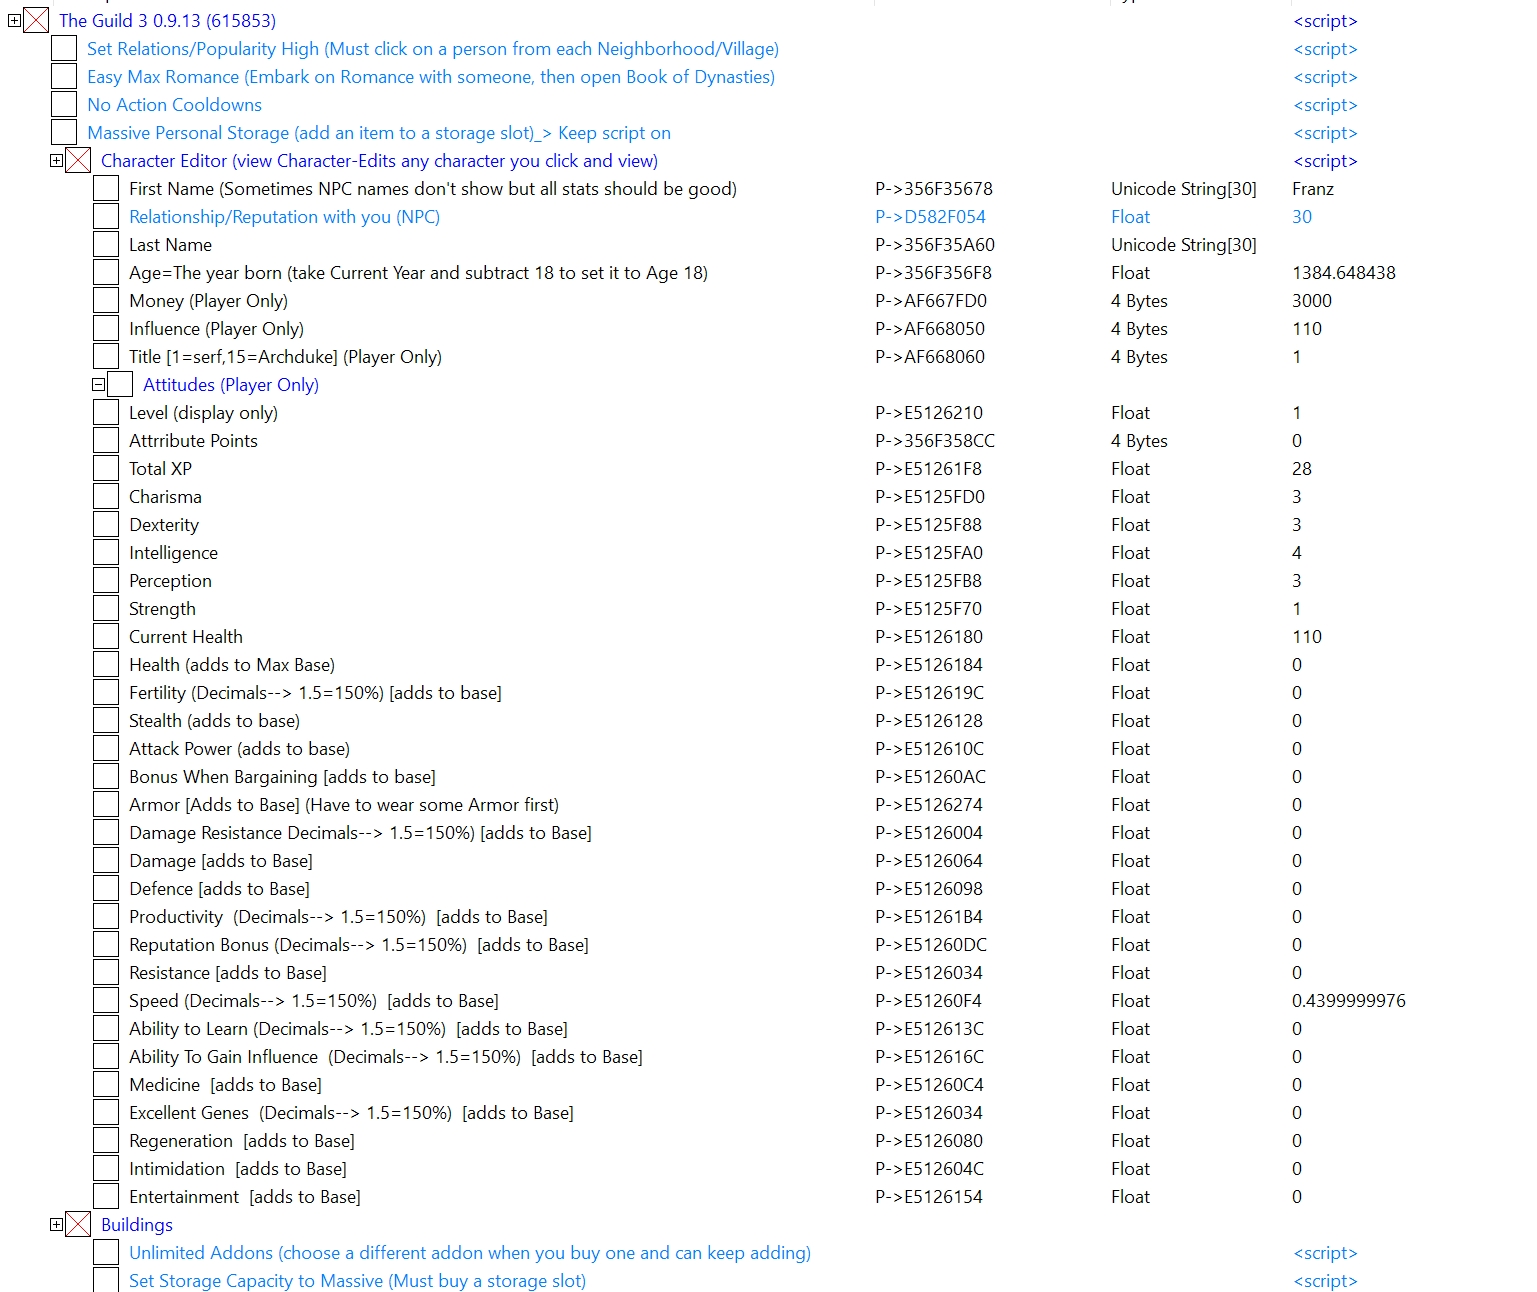Screen dimensions: 1537x1292
Task: Toggle Attitudes (Player Only) checkbox
Action: [x=120, y=384]
